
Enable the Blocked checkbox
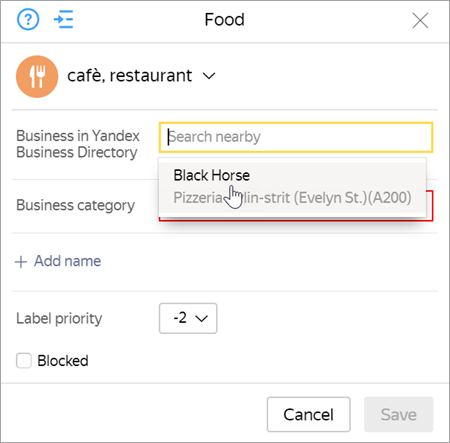[x=24, y=361]
